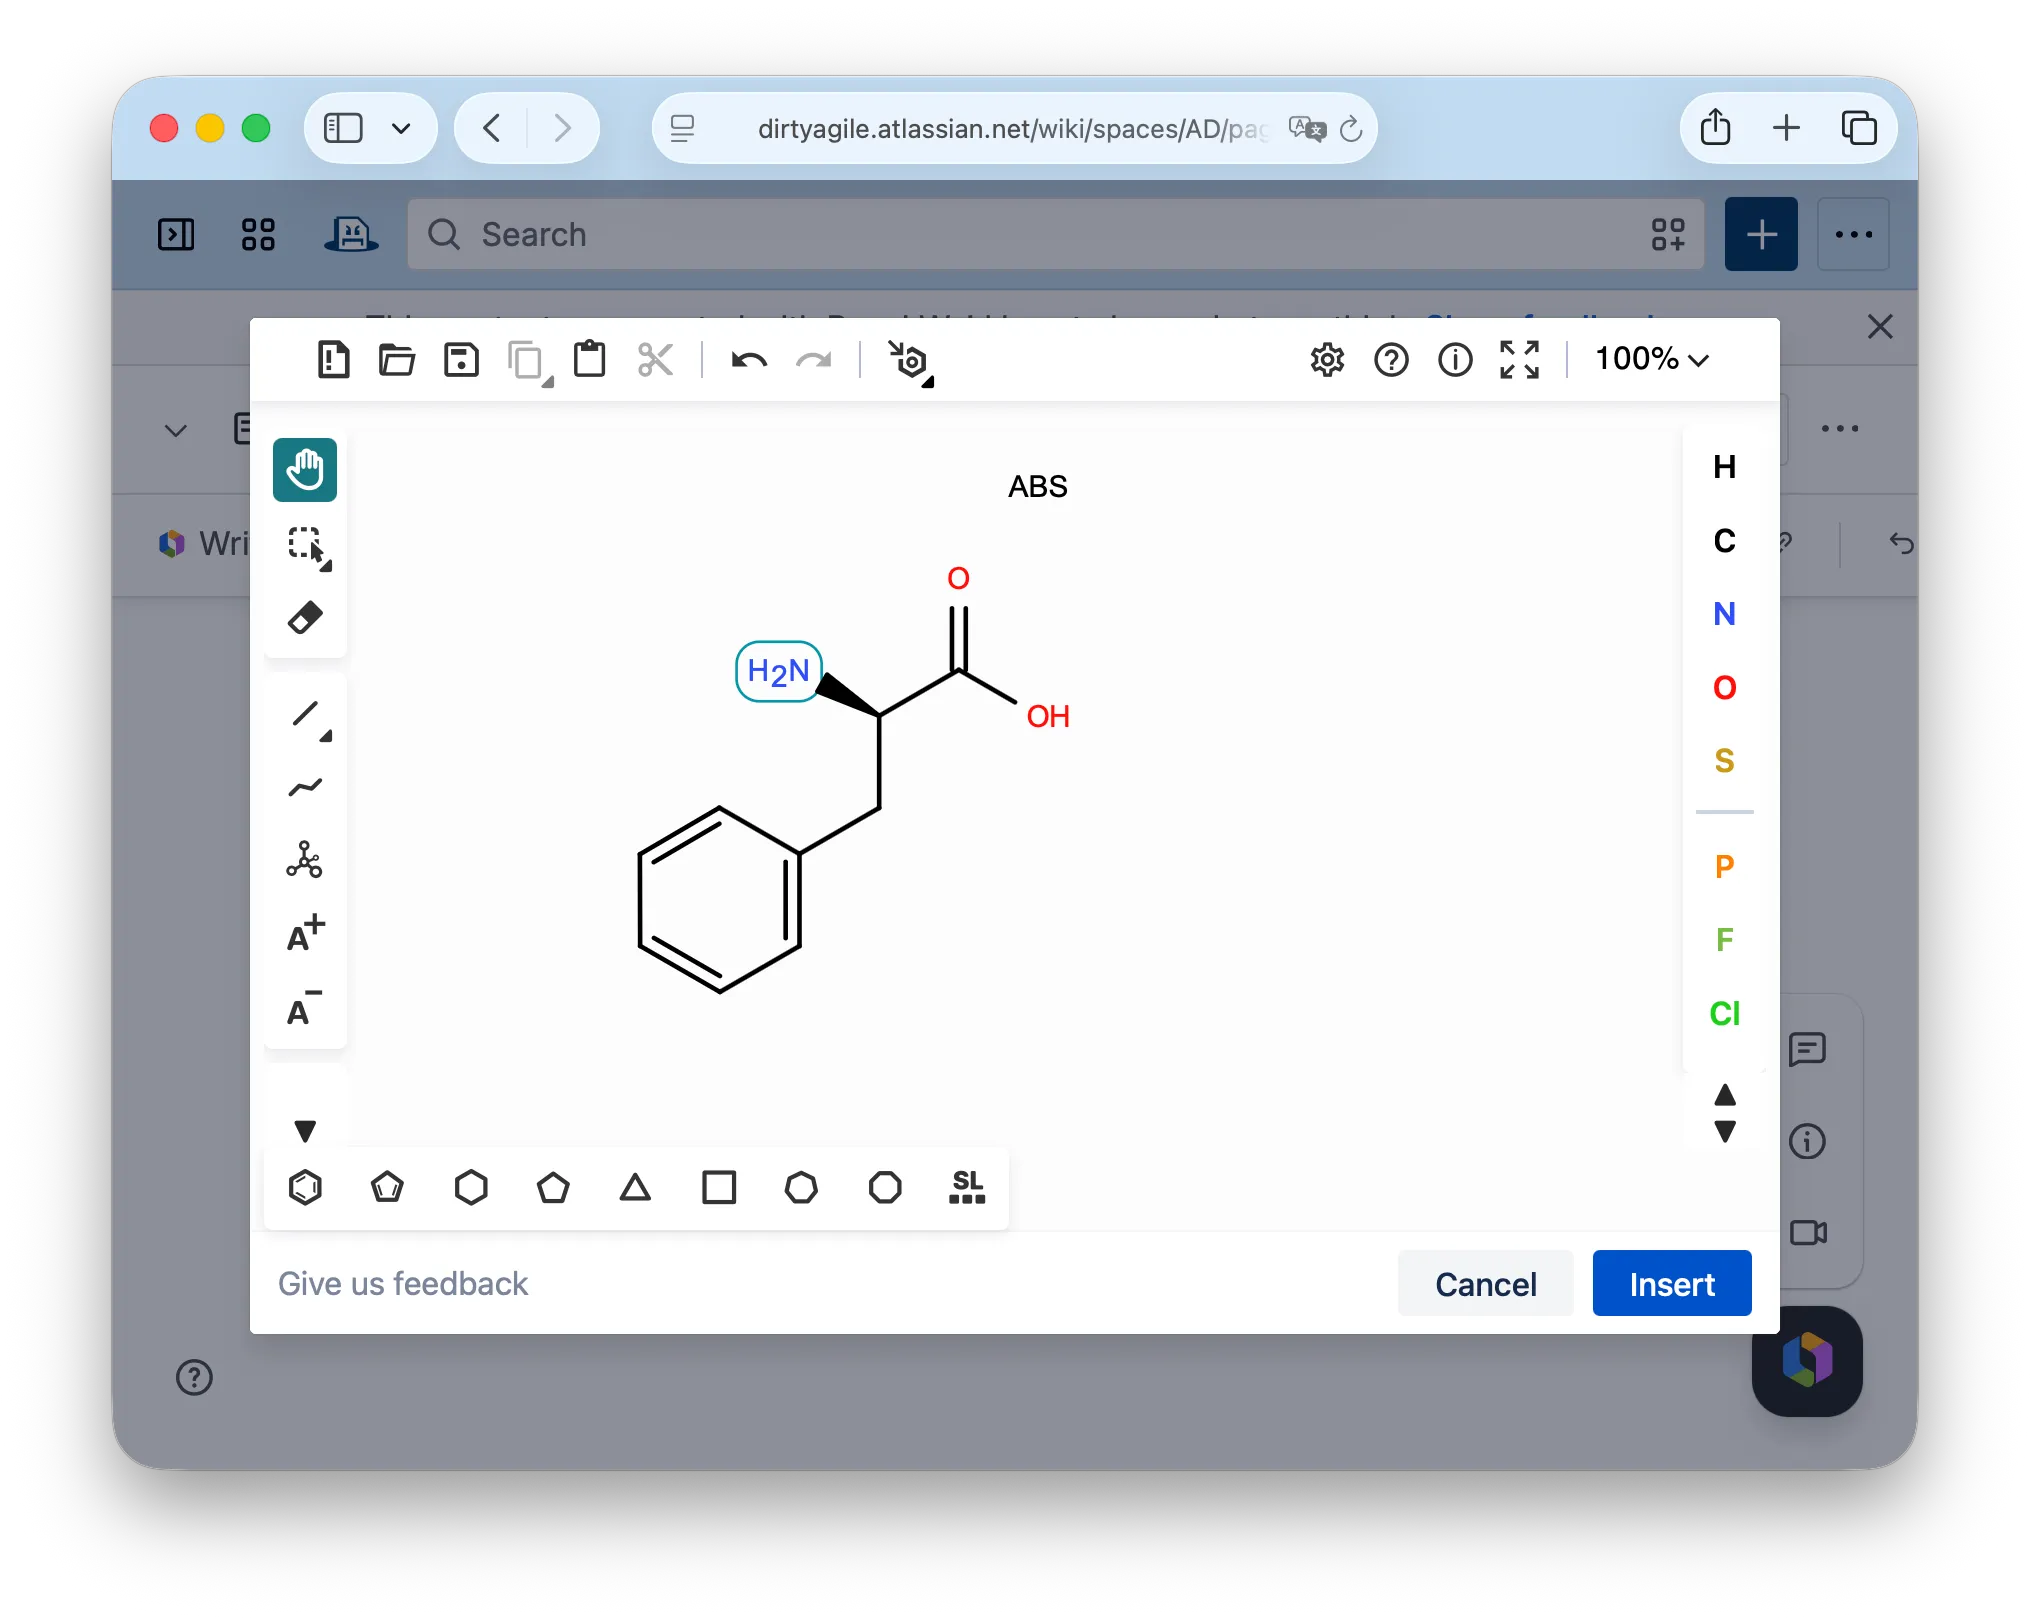Undo the last action
2030x1618 pixels.
click(x=749, y=359)
